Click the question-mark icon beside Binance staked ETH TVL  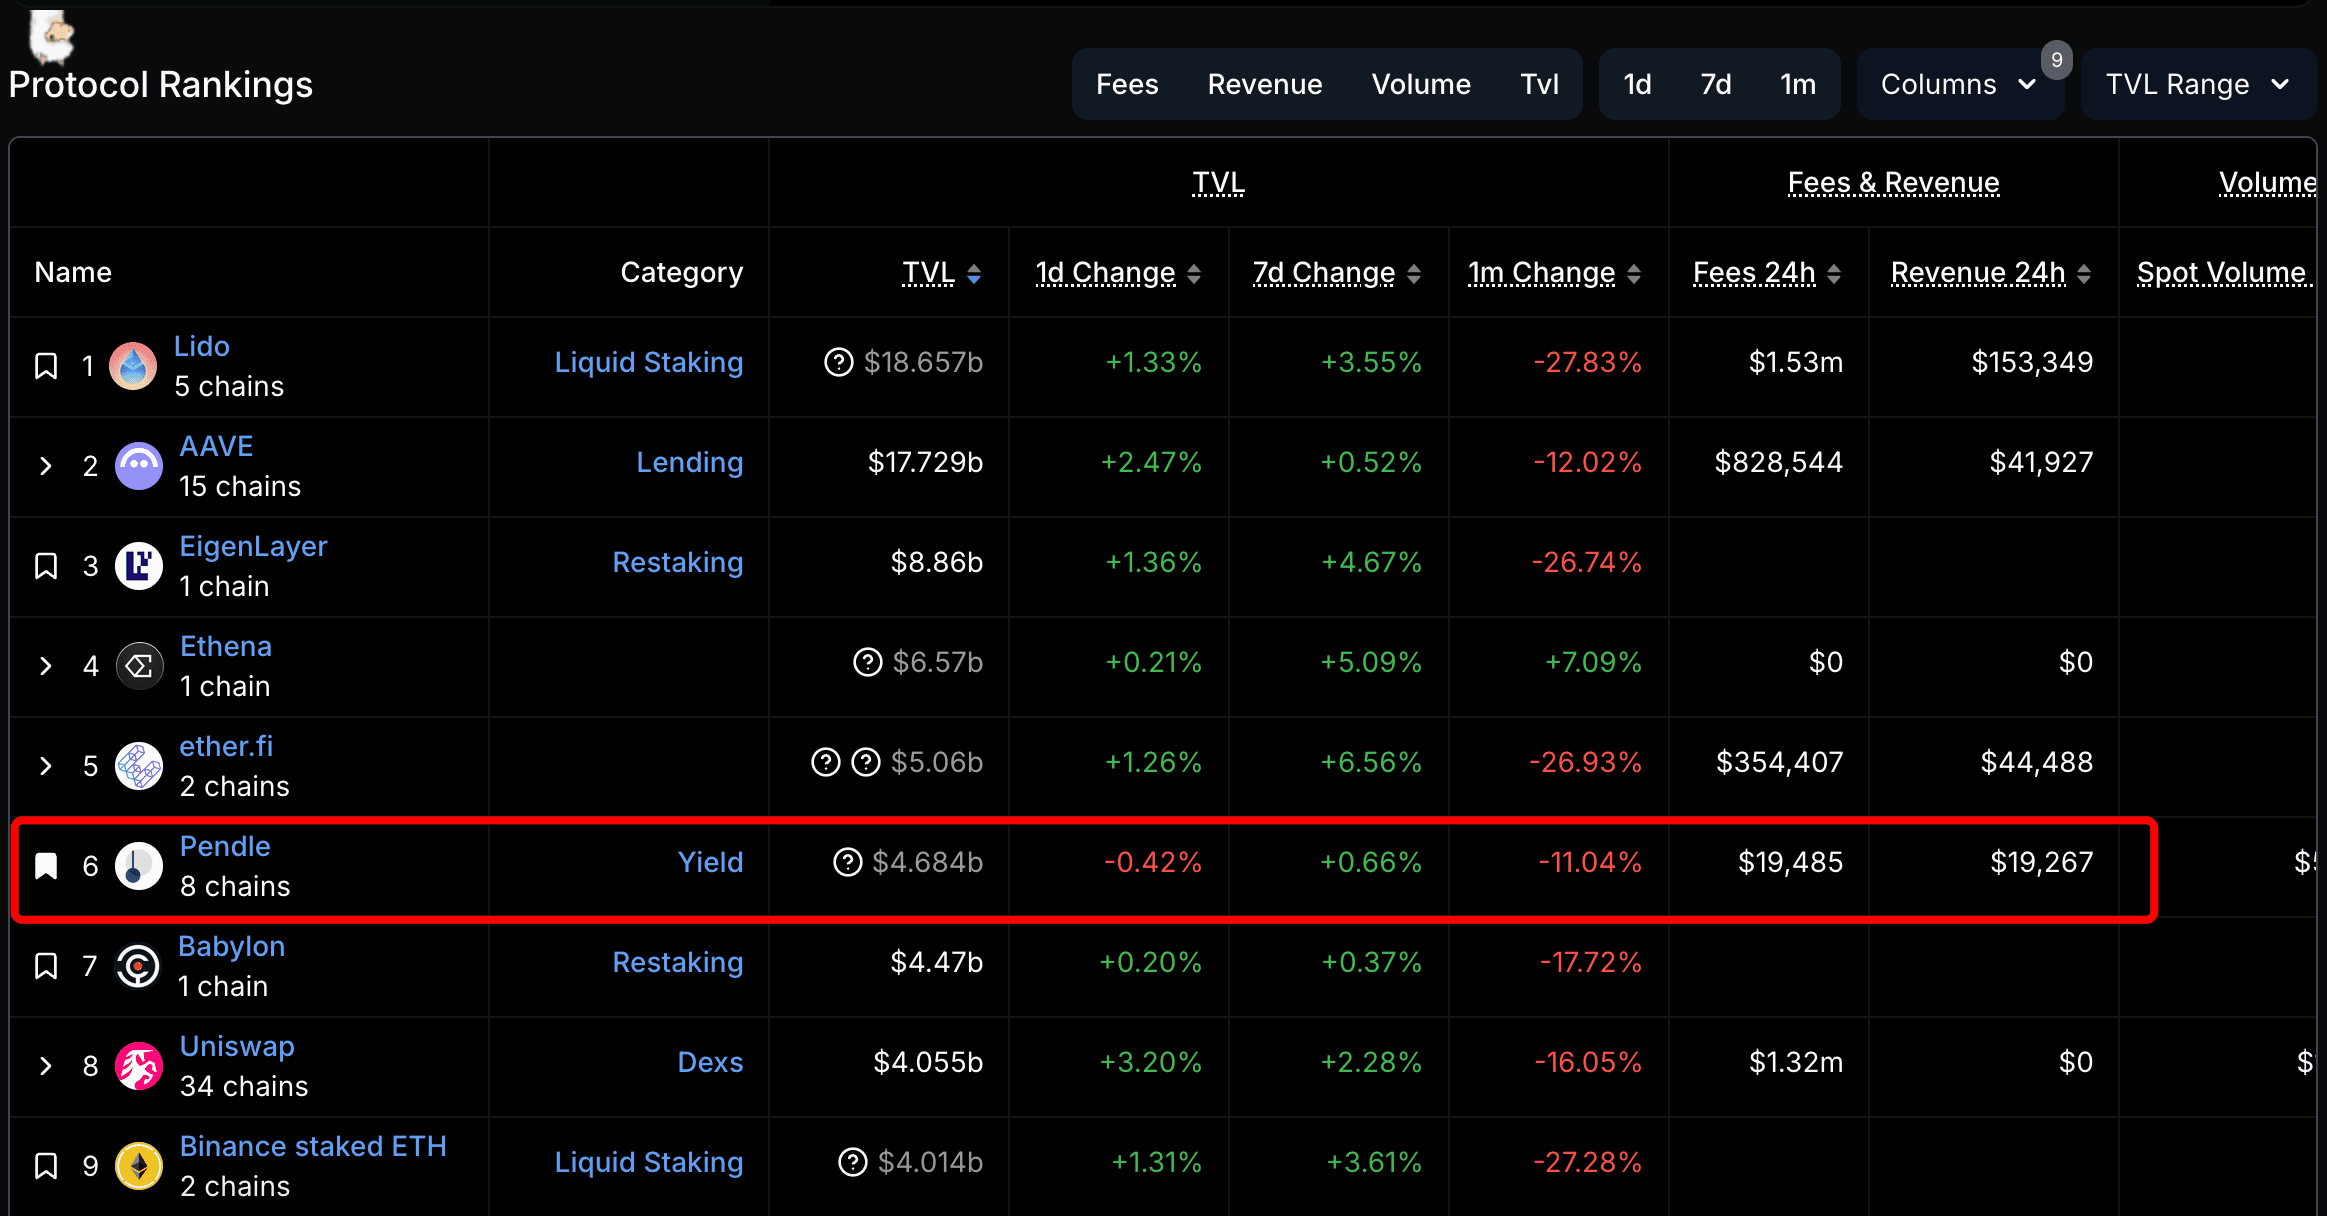click(852, 1162)
